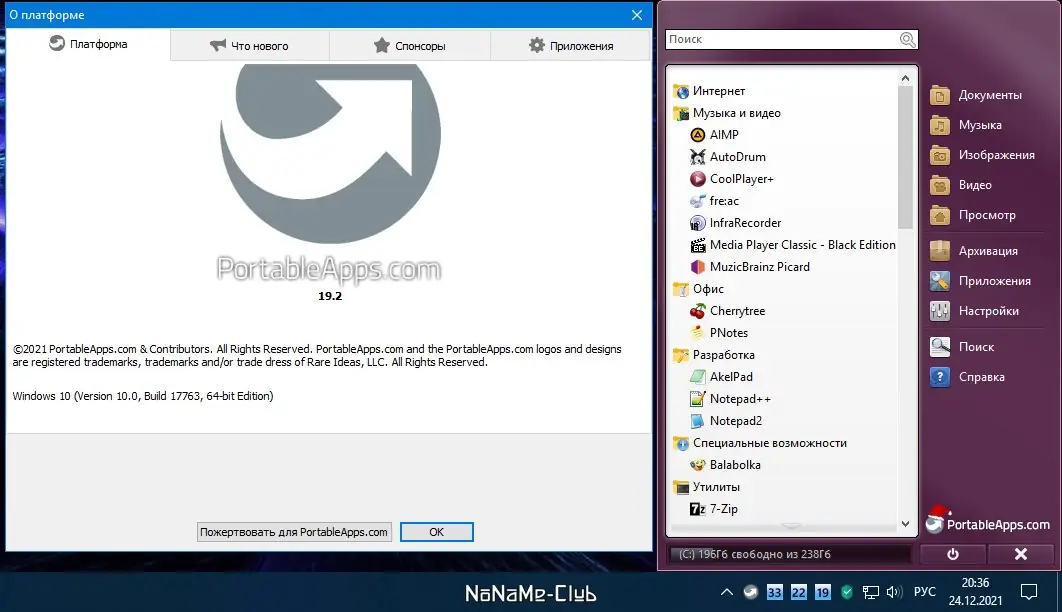The height and width of the screenshot is (612, 1062).
Task: Open InfraRecorder
Action: [736, 223]
